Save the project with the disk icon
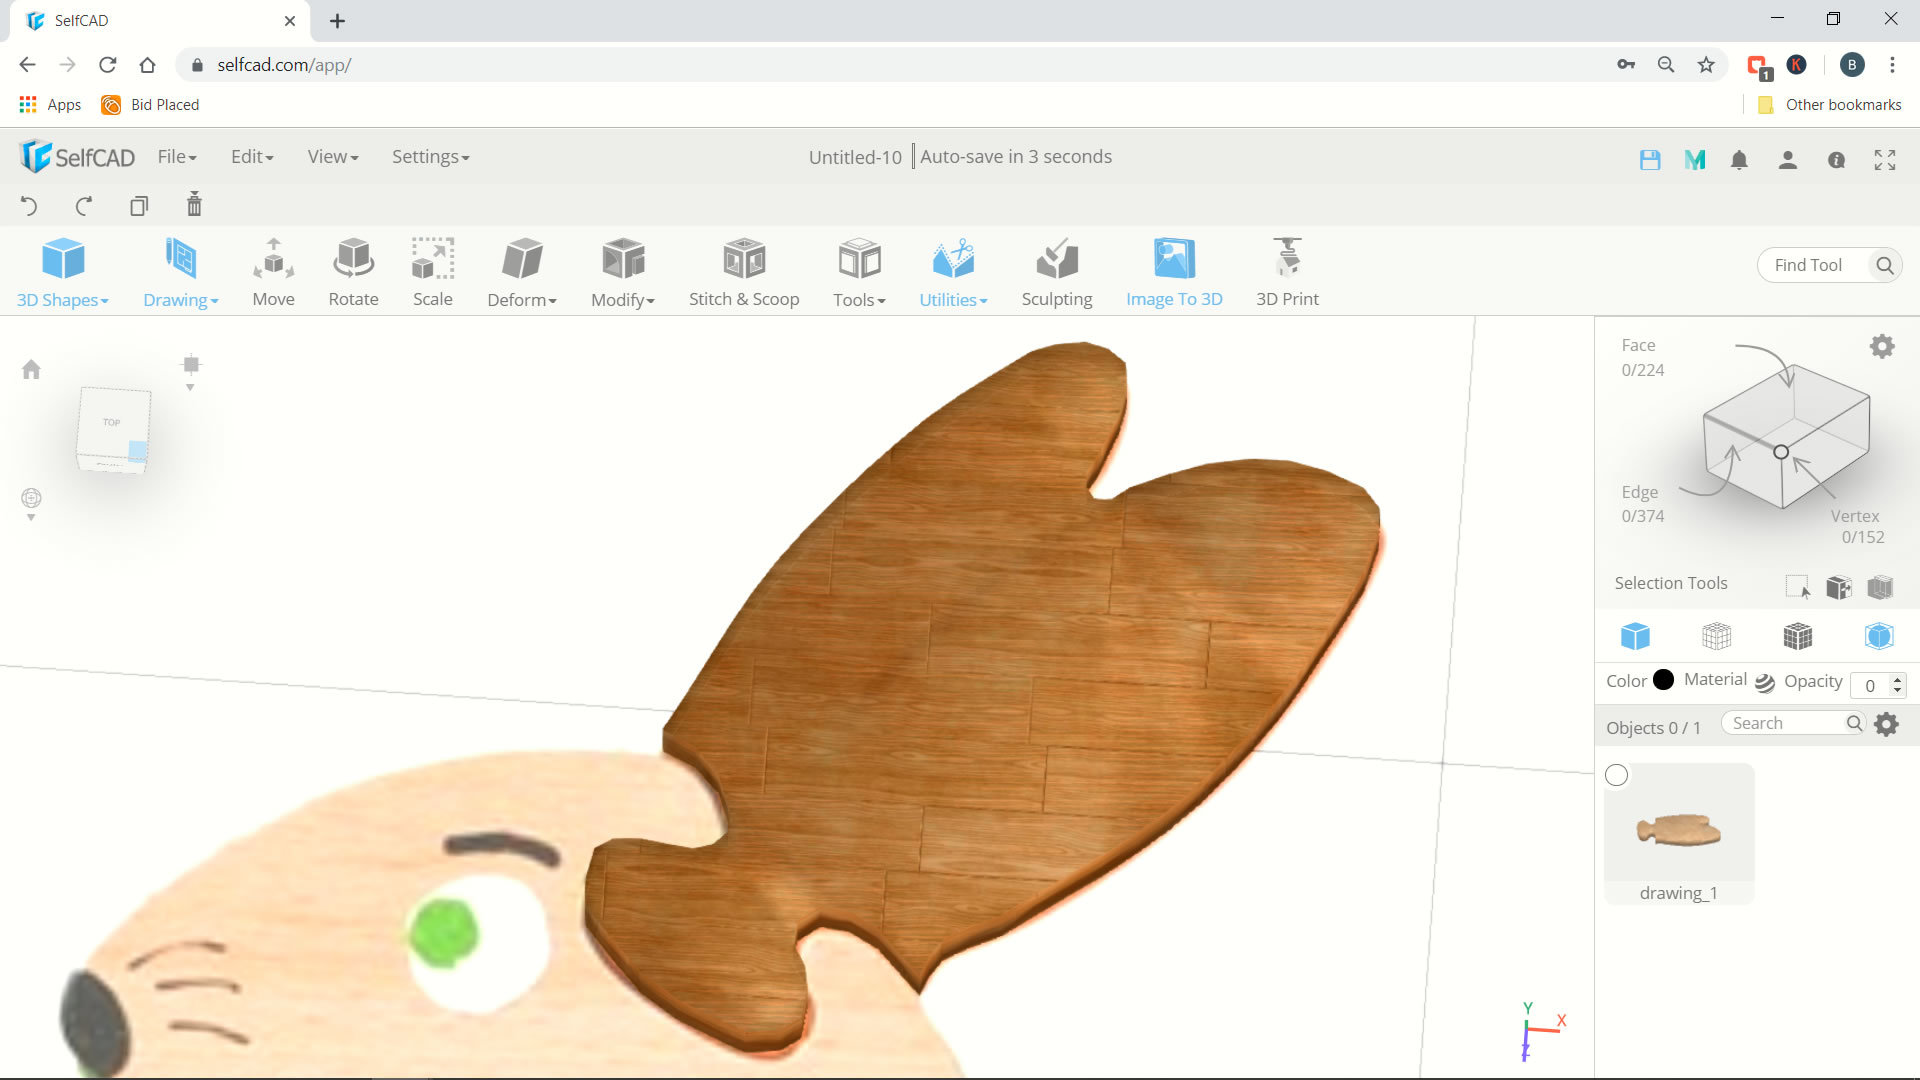This screenshot has width=1920, height=1080. pos(1650,160)
